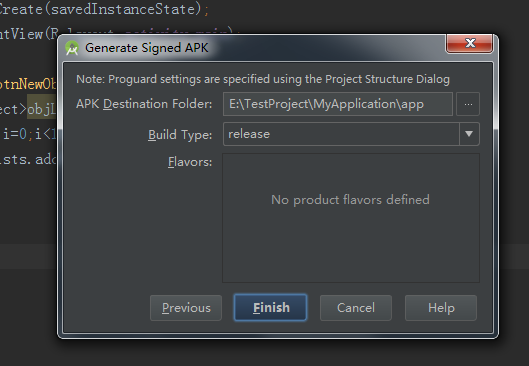Click the Generate Signed APK title text
The image size is (529, 366).
click(x=147, y=48)
